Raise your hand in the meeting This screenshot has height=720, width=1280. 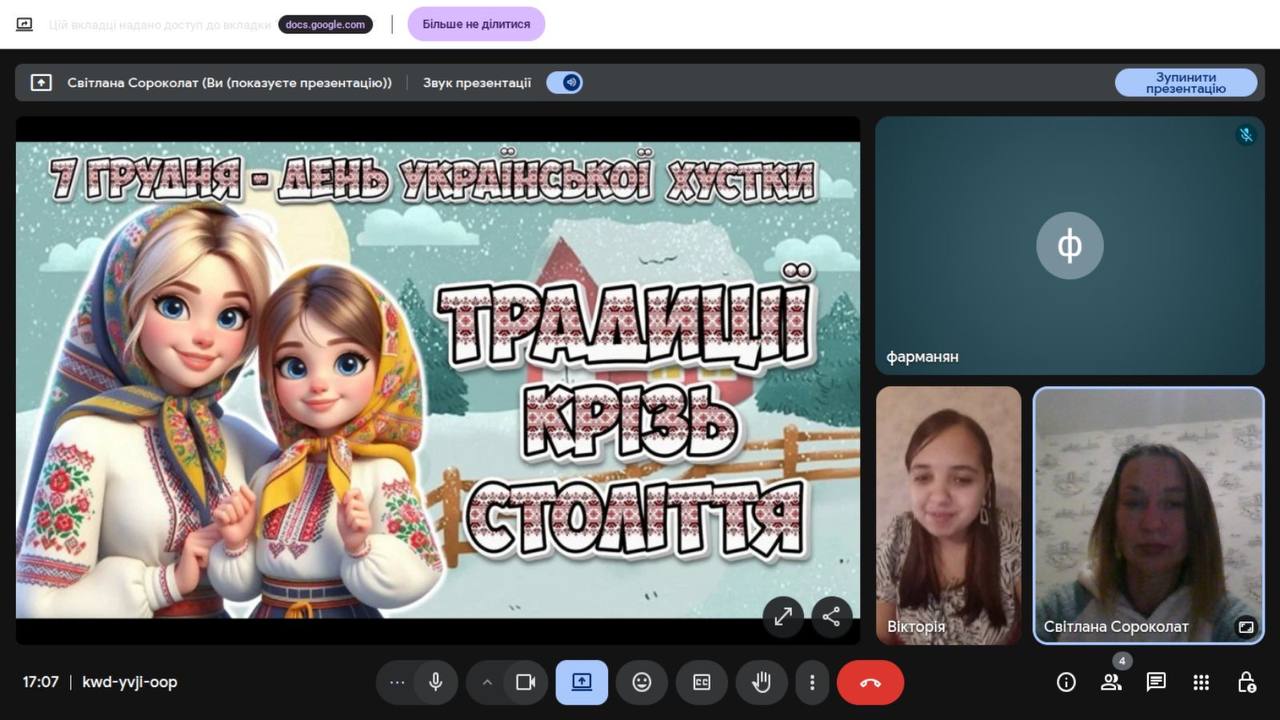(762, 682)
